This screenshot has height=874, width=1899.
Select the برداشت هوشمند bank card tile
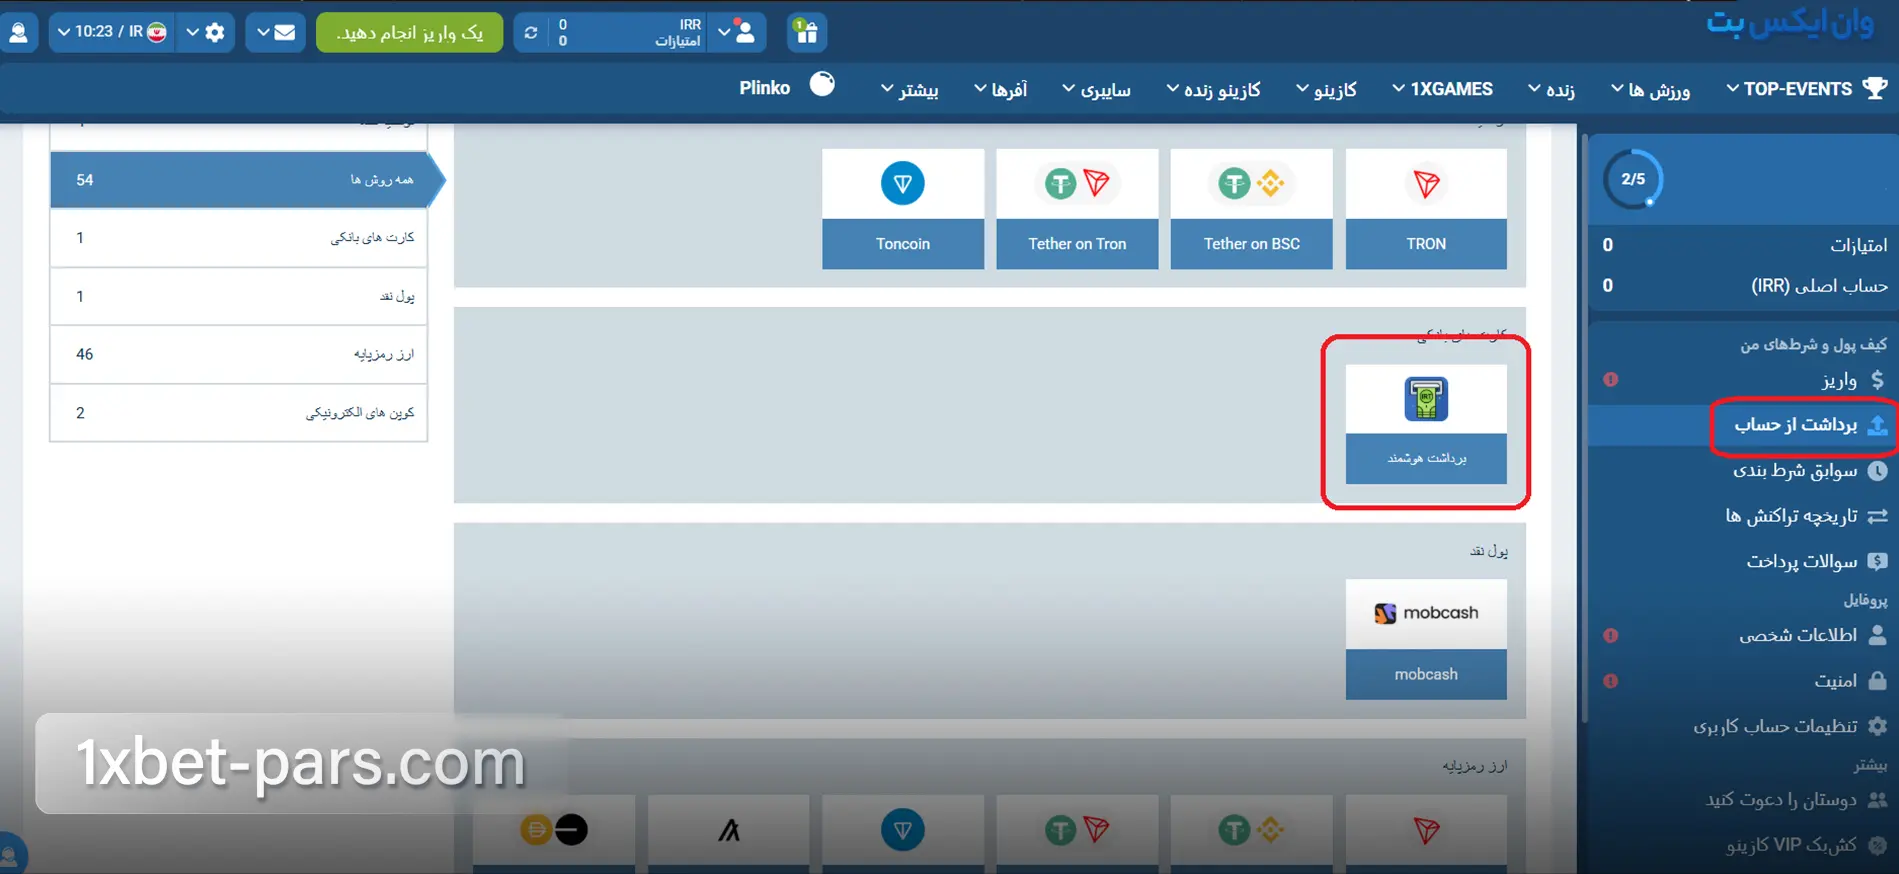point(1425,424)
